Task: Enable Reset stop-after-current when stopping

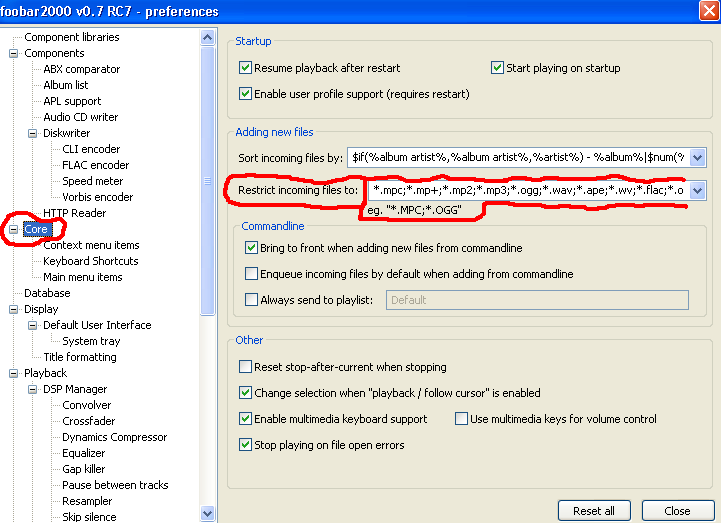Action: coord(246,367)
